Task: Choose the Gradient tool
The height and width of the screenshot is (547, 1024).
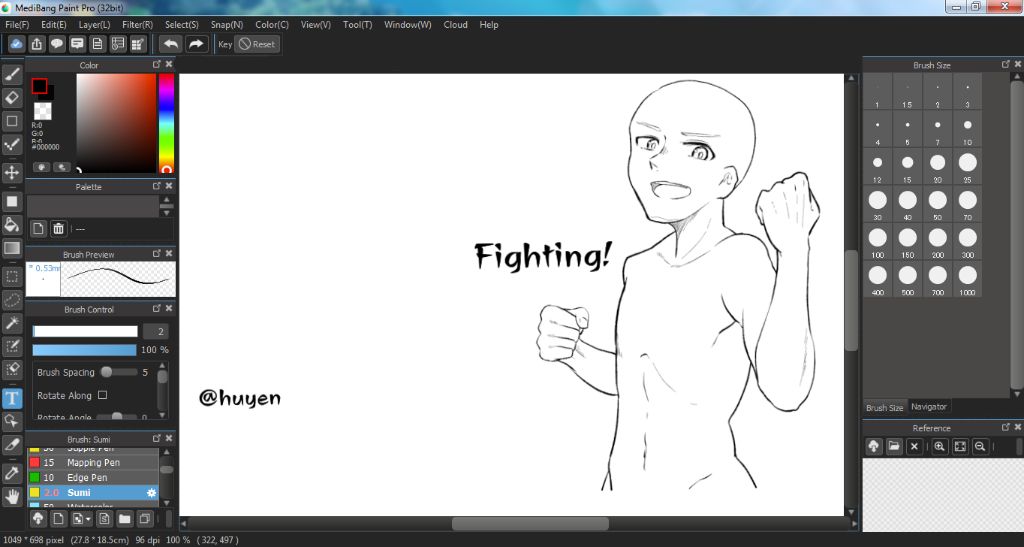Action: coord(12,248)
